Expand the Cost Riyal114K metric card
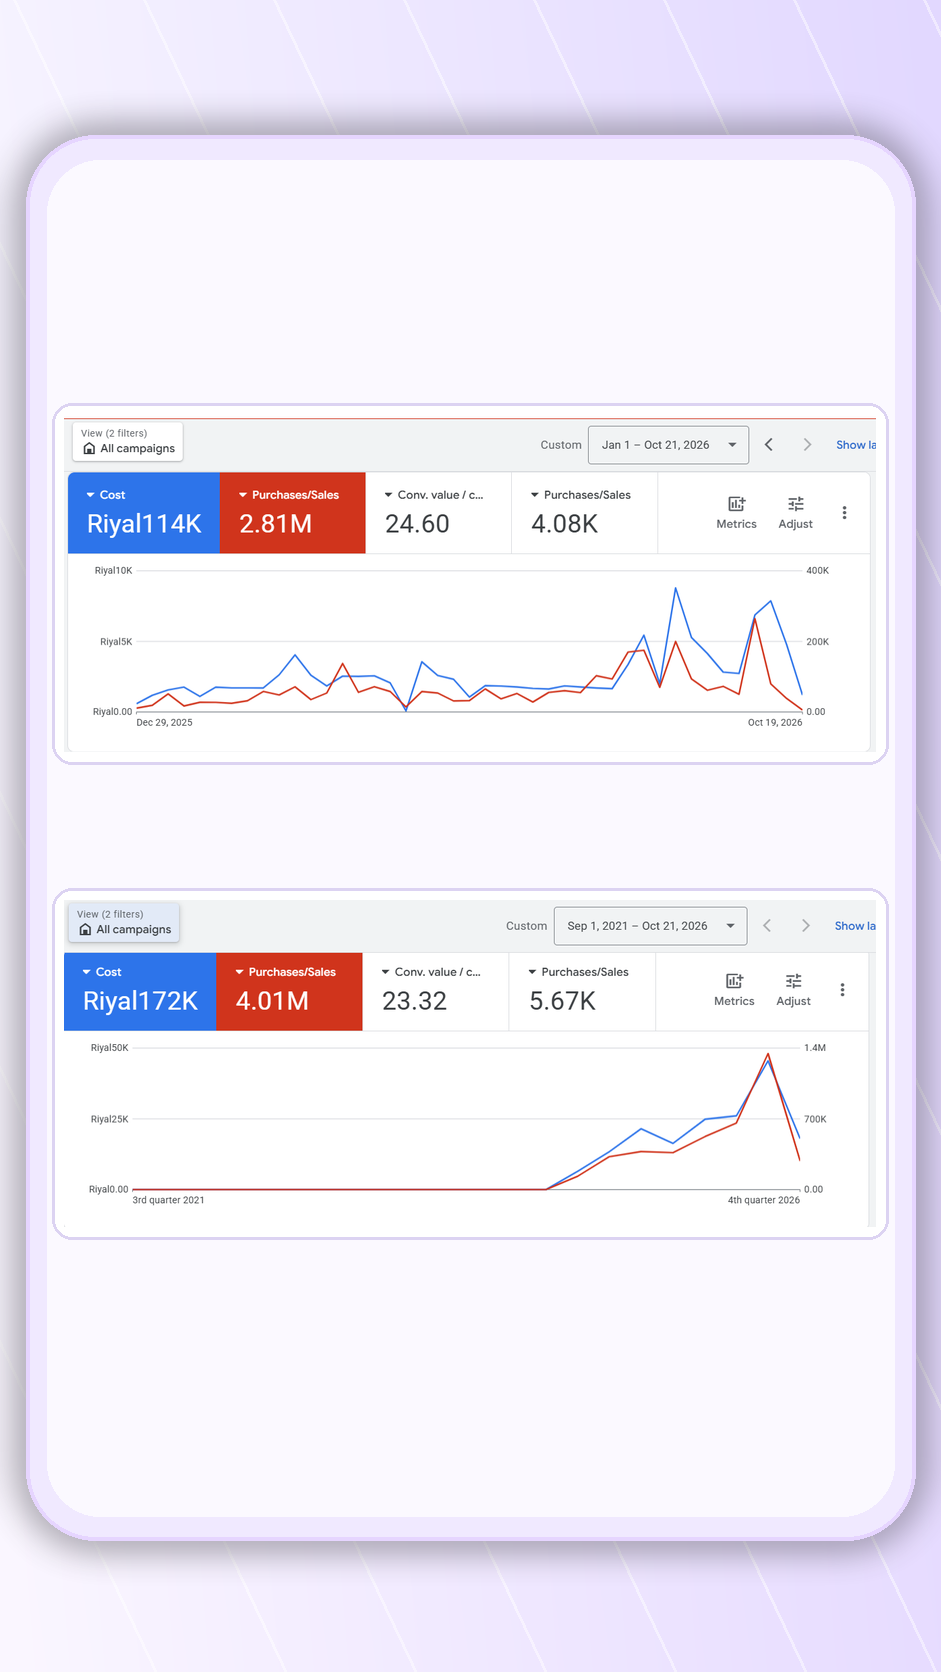The height and width of the screenshot is (1672, 941). coord(143,512)
